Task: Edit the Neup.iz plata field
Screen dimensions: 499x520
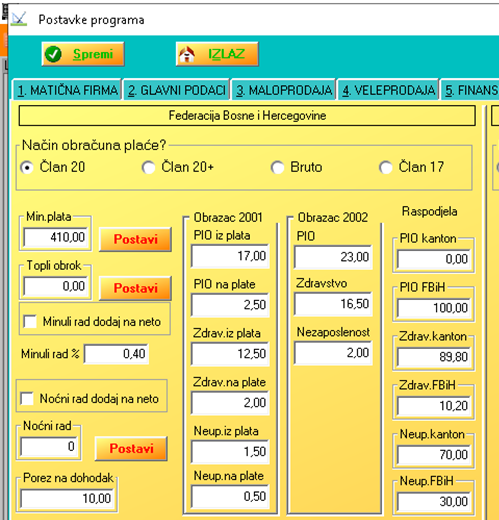Action: pyautogui.click(x=230, y=452)
